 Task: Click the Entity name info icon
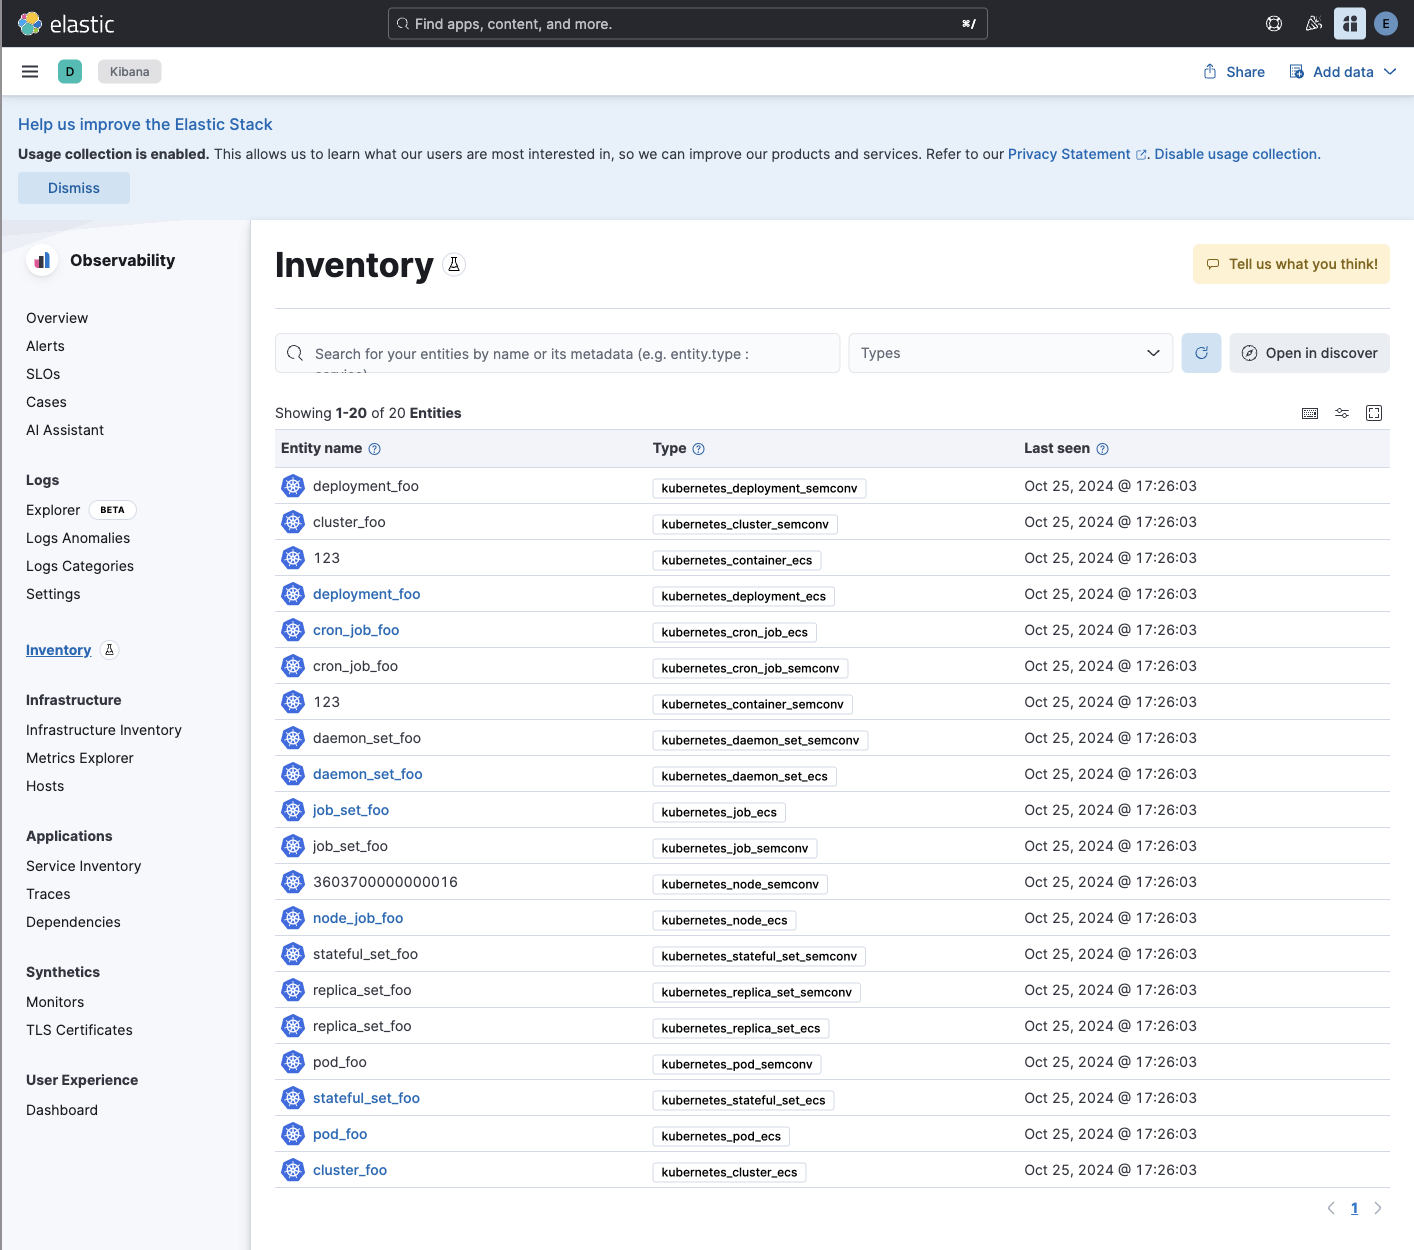tap(375, 449)
